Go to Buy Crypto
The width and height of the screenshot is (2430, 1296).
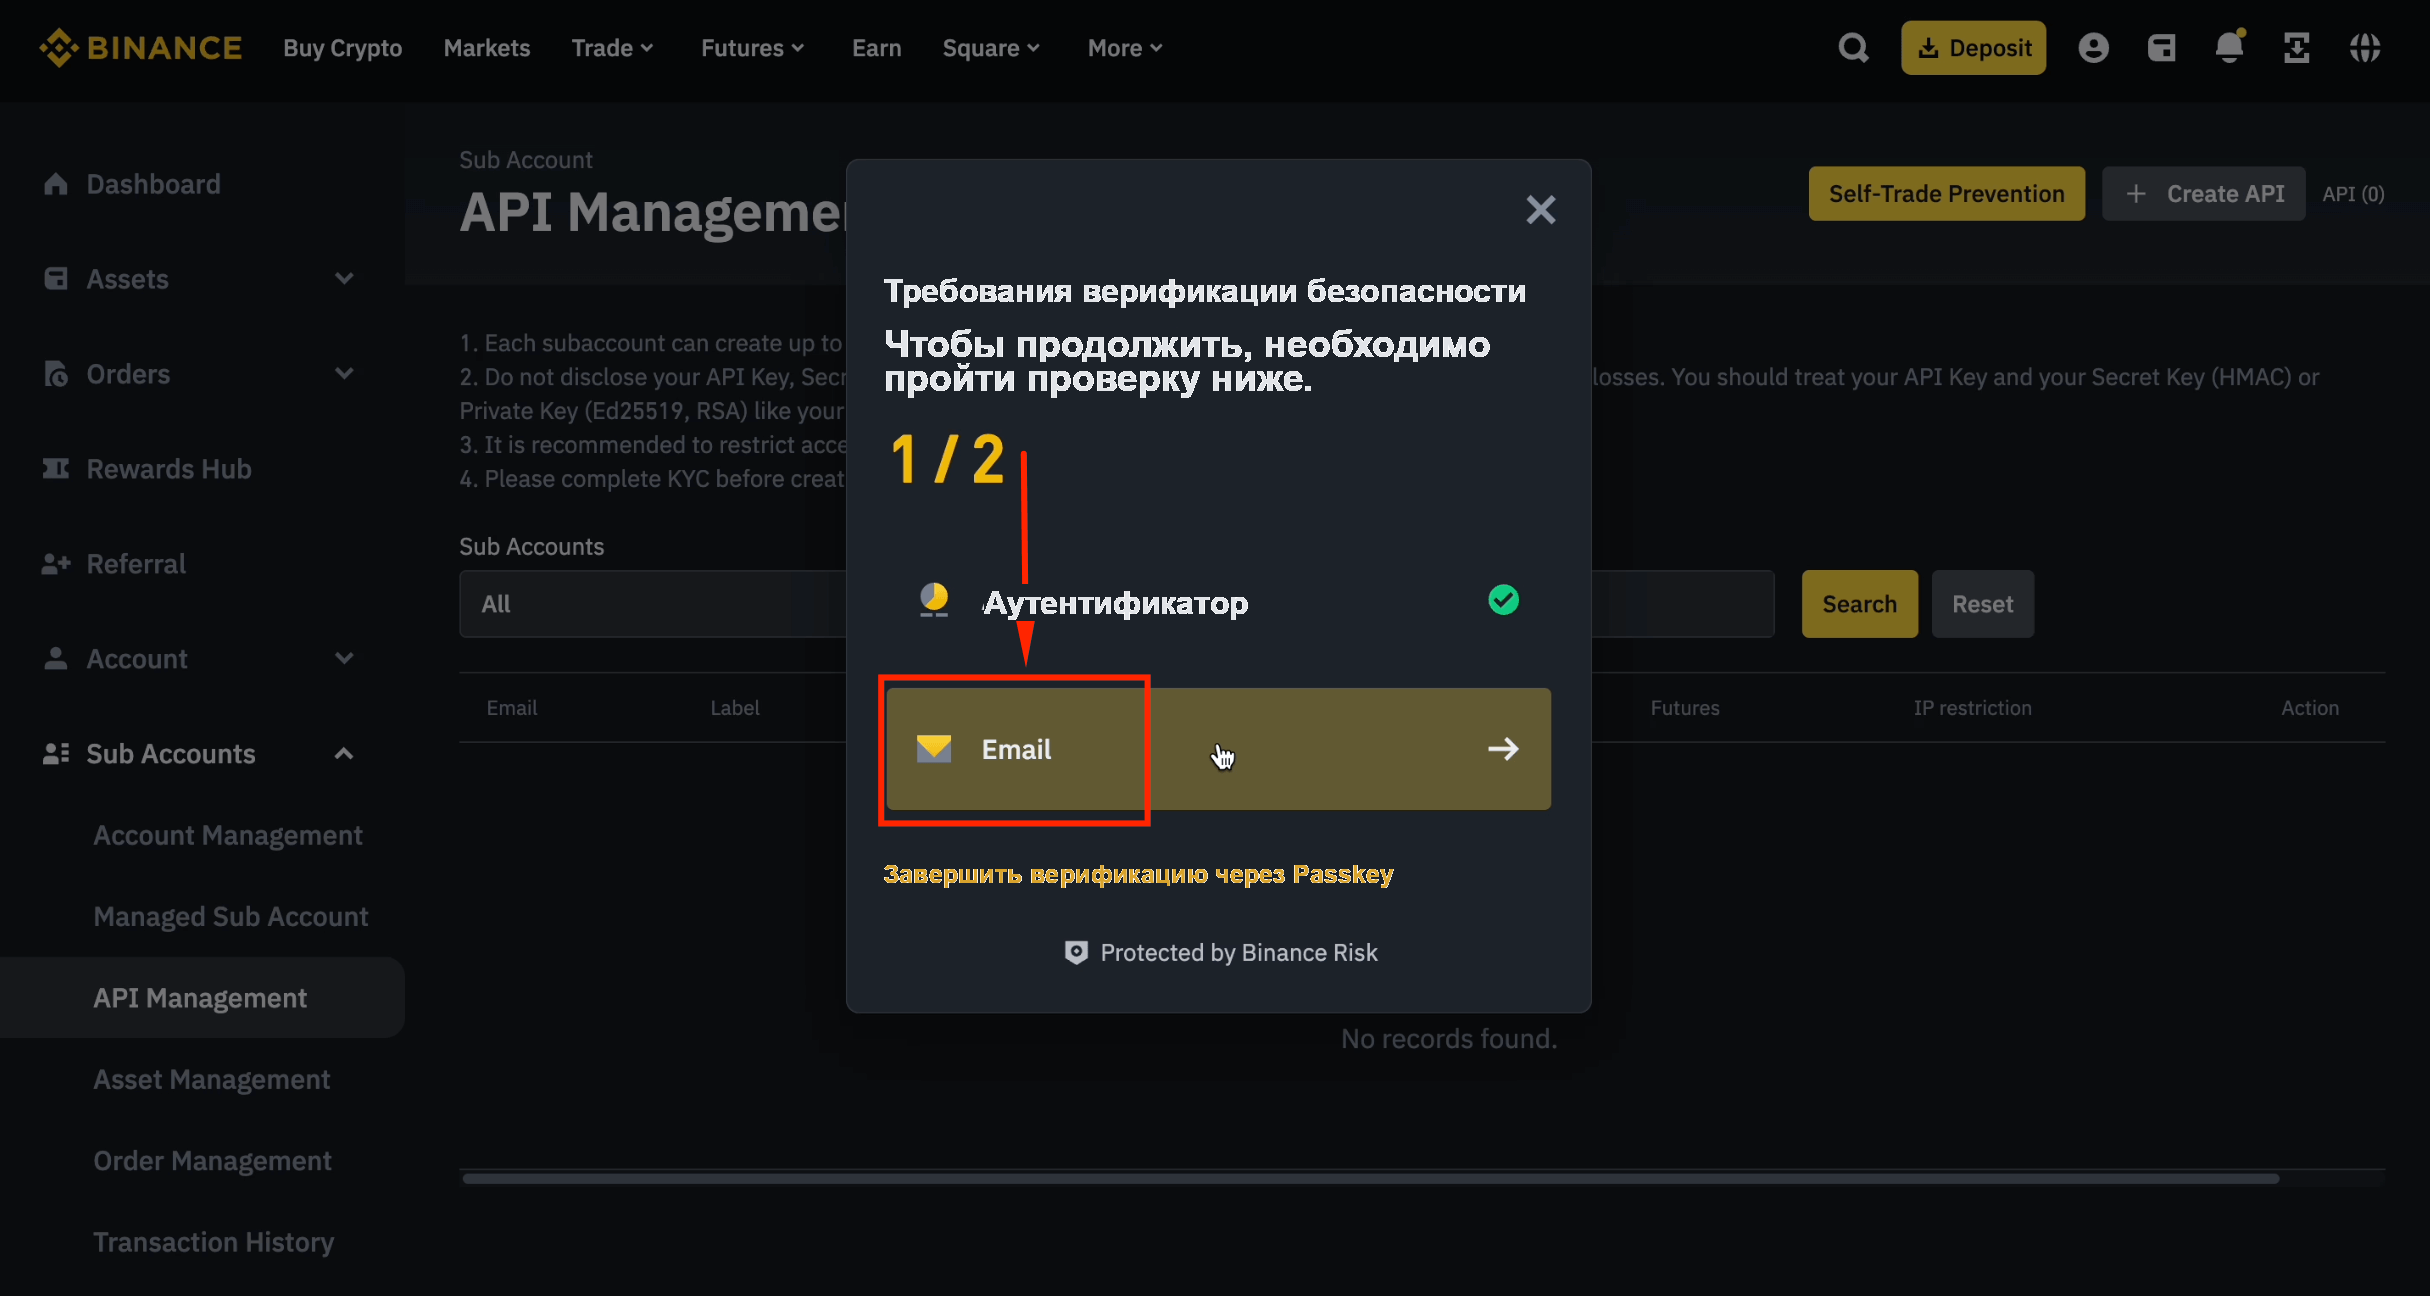click(x=343, y=48)
